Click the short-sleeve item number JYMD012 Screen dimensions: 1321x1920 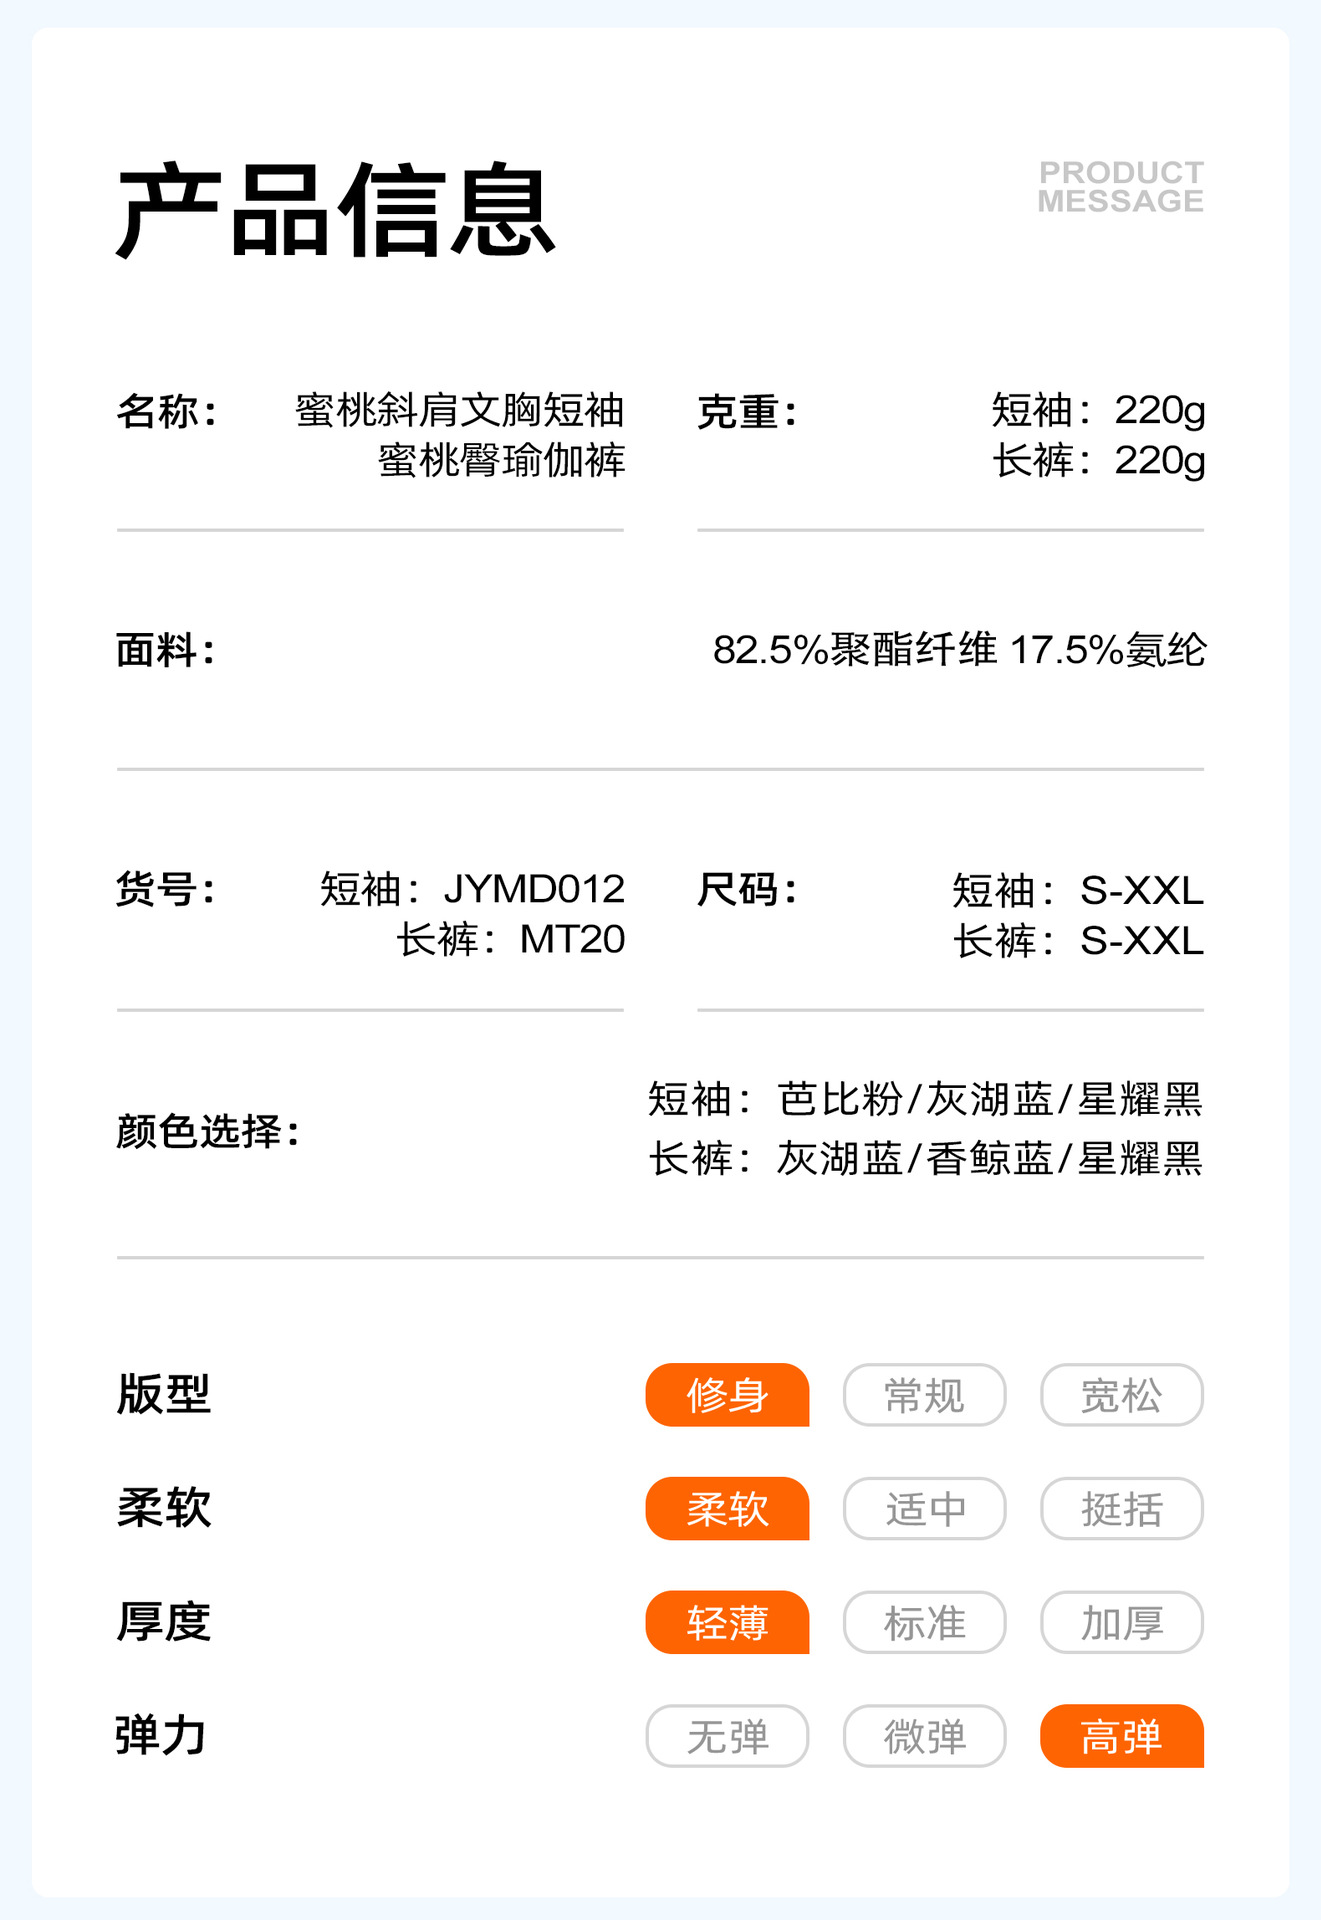(x=534, y=889)
